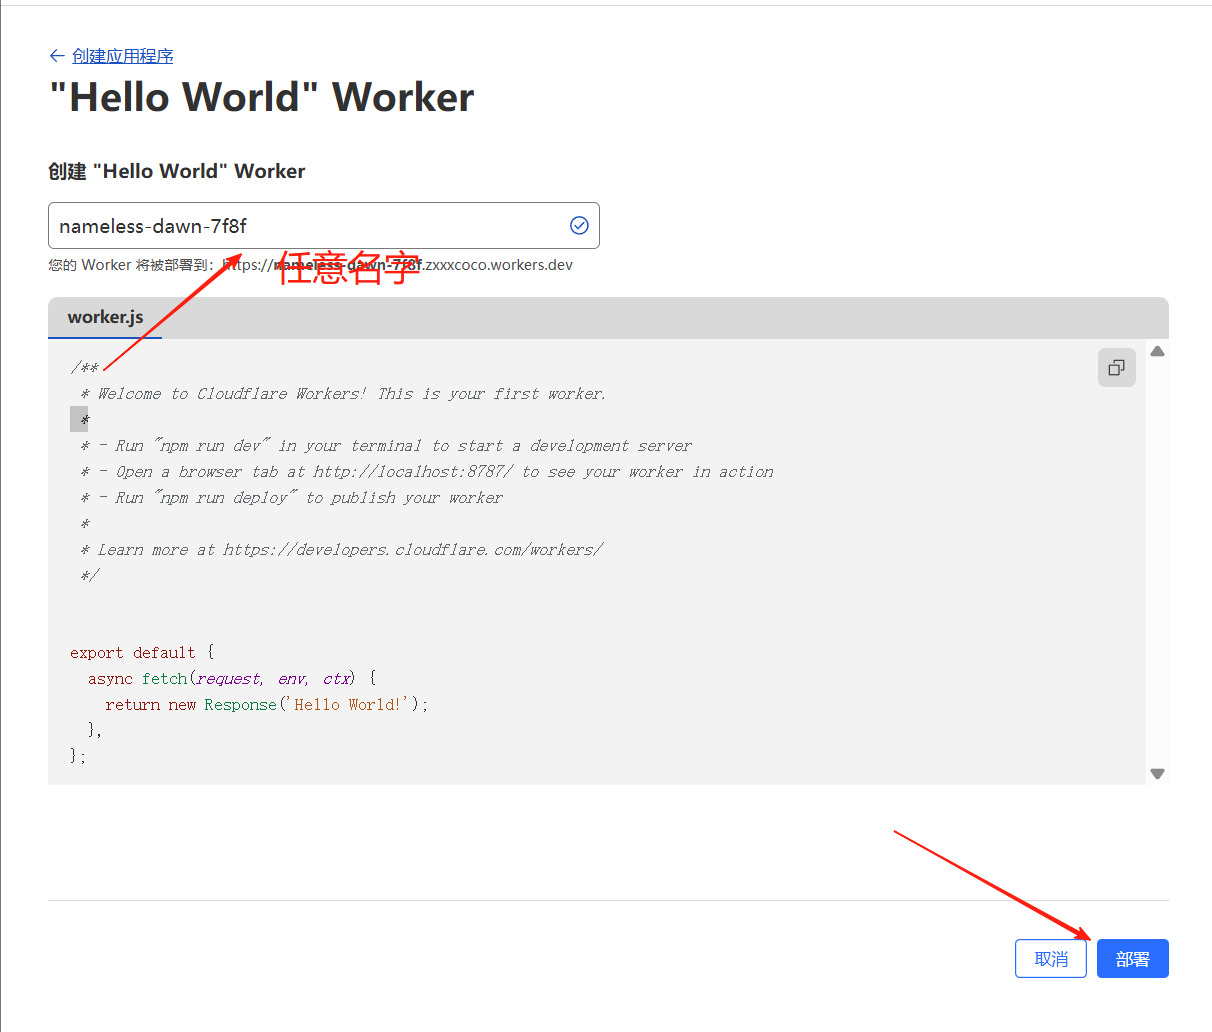Click the "async fetch(request, env, ctx)" line
Viewport: 1212px width, 1032px height.
(x=232, y=679)
